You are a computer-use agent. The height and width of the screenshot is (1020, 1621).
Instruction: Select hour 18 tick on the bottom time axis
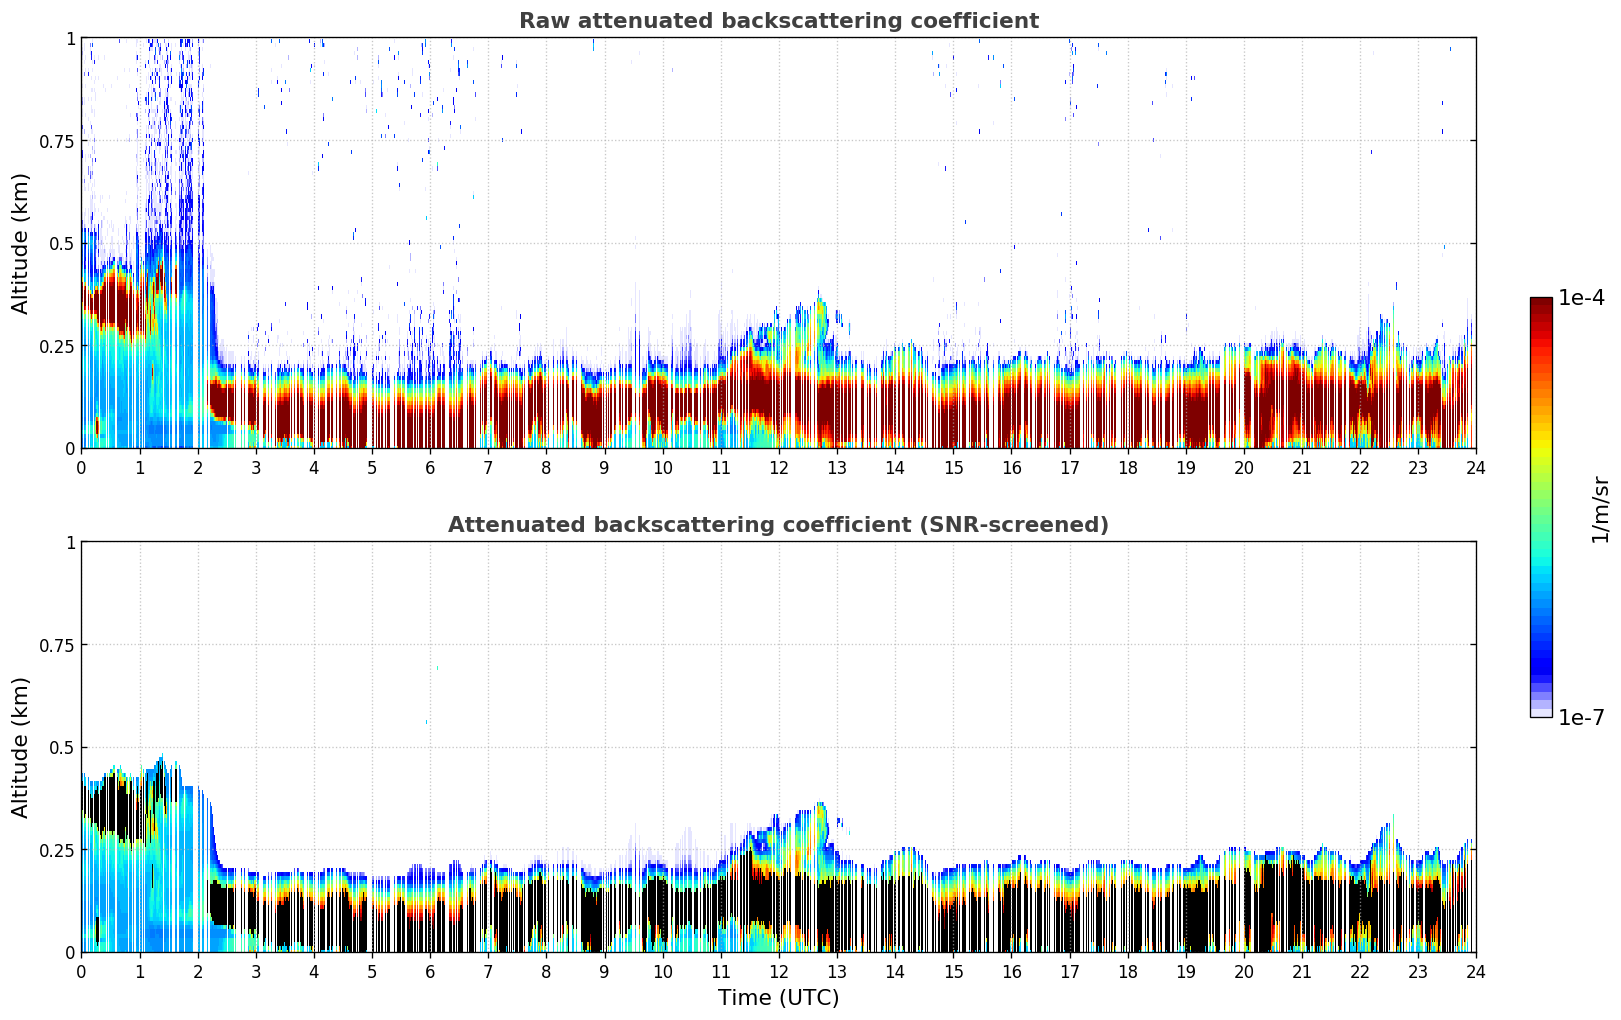[1127, 972]
